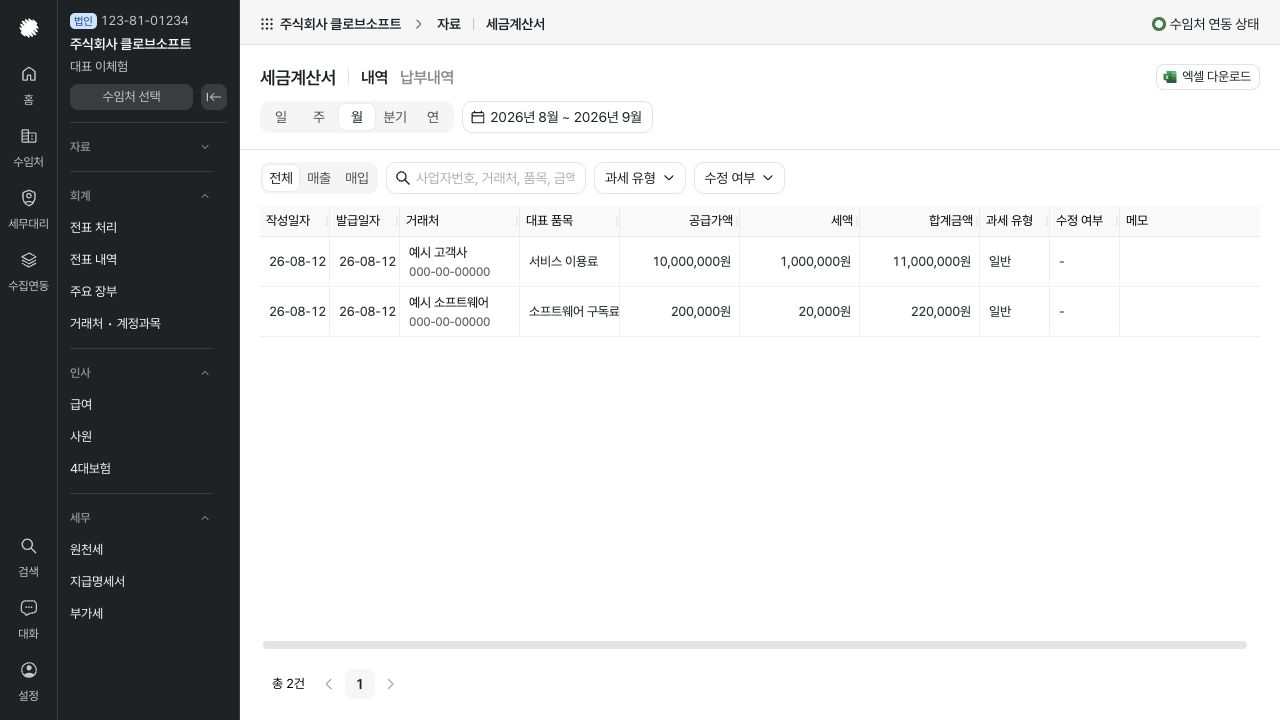Select the 예시 고객사 row
The height and width of the screenshot is (720, 1280).
760,262
